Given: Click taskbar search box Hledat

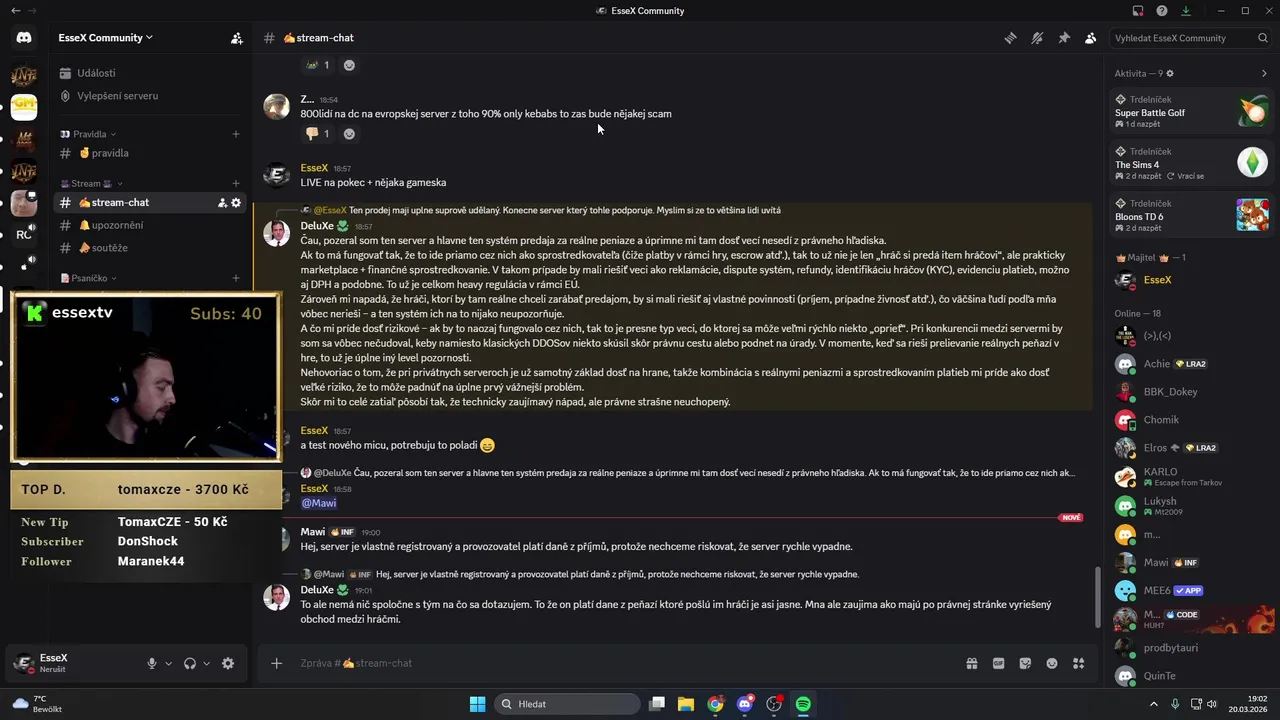Looking at the screenshot, I should pyautogui.click(x=569, y=704).
